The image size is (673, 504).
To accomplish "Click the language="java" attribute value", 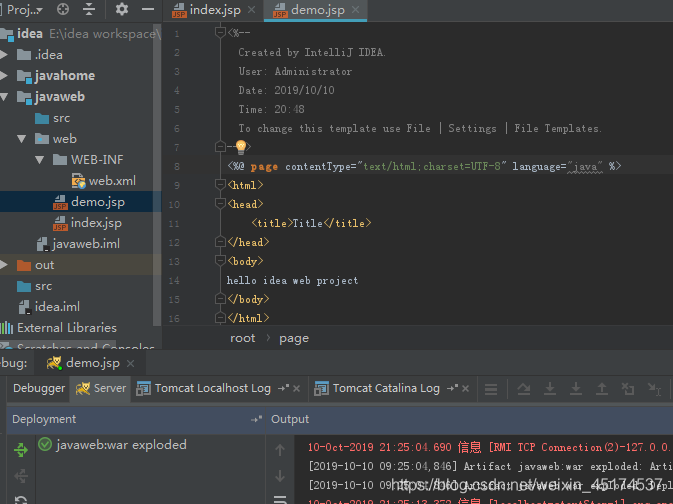I will 585,167.
